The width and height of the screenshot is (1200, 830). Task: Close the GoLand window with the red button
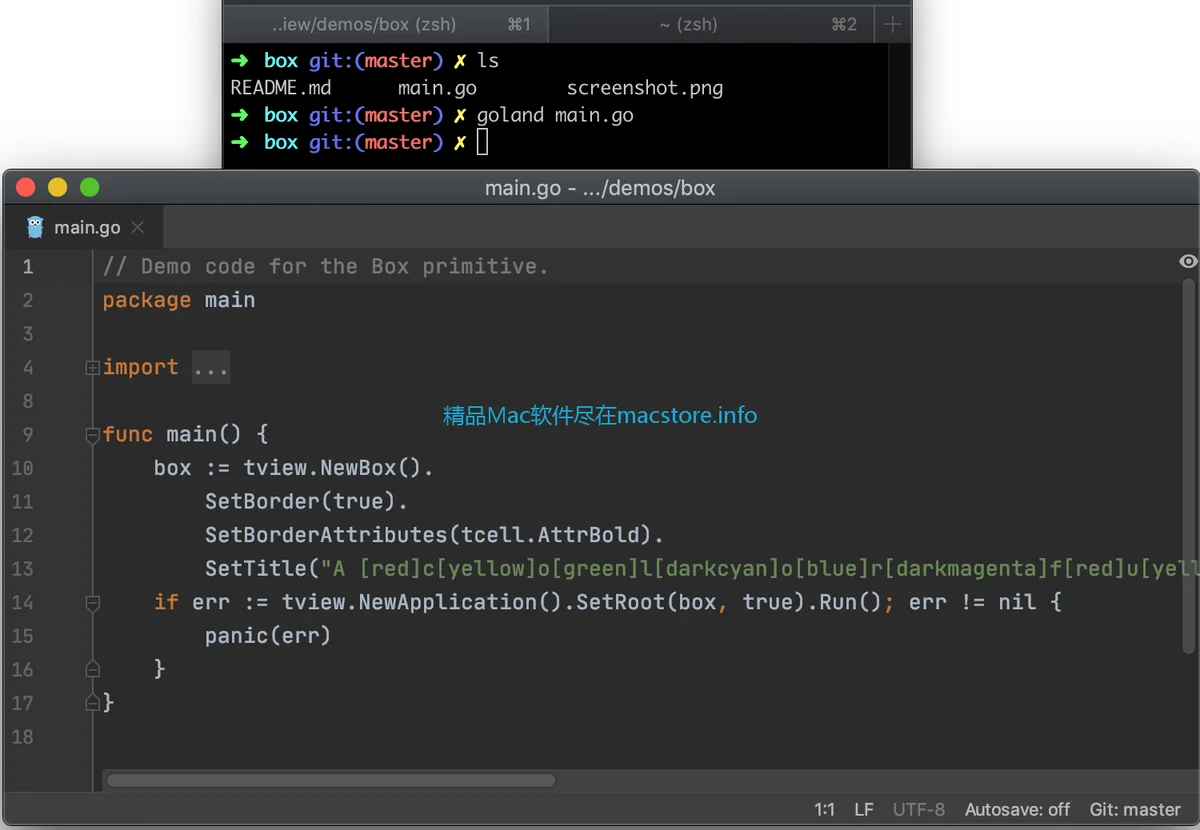tap(26, 187)
